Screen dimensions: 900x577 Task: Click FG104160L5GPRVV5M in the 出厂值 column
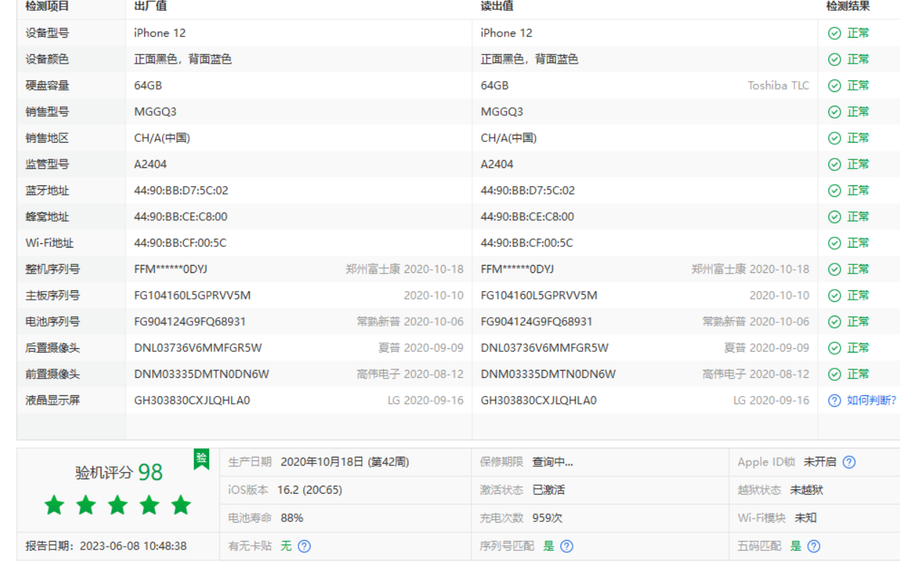pos(192,296)
